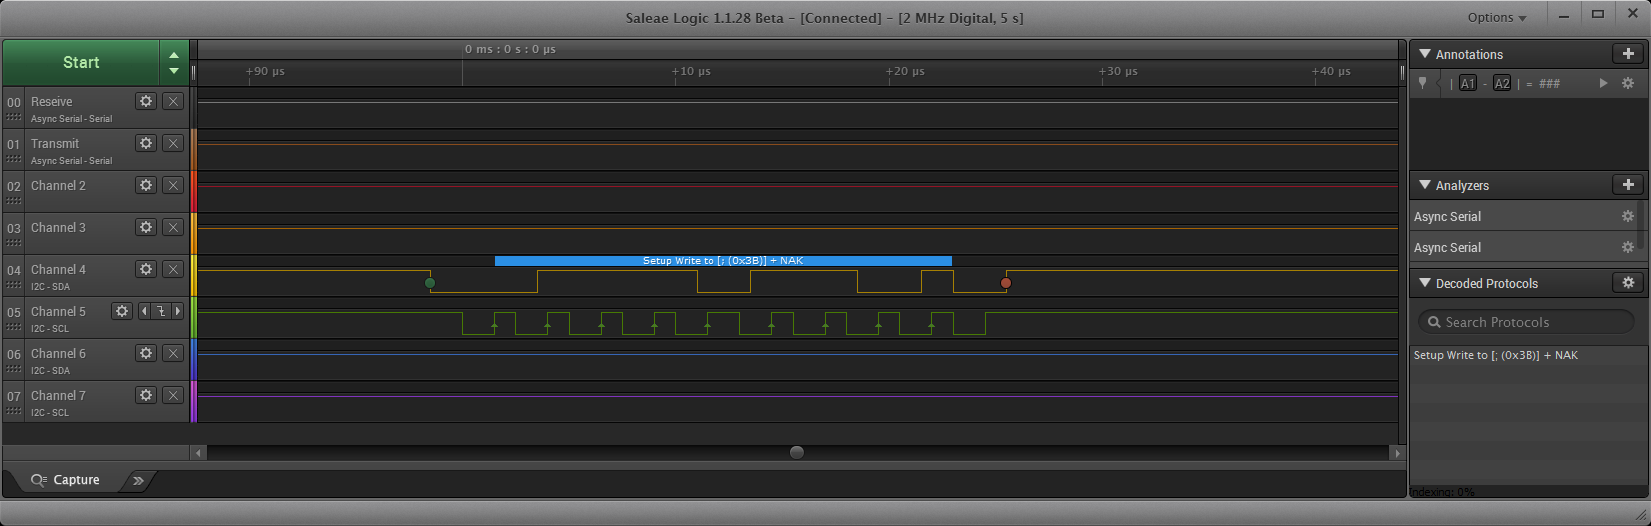
Task: Hide Channel 2 using its X button
Action: 173,185
